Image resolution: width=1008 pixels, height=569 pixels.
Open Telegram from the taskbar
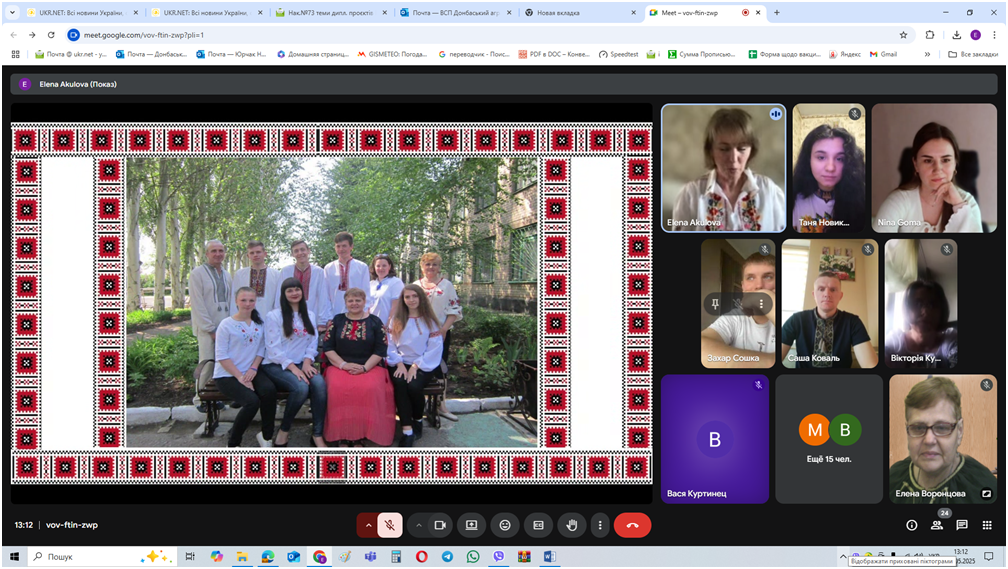447,557
